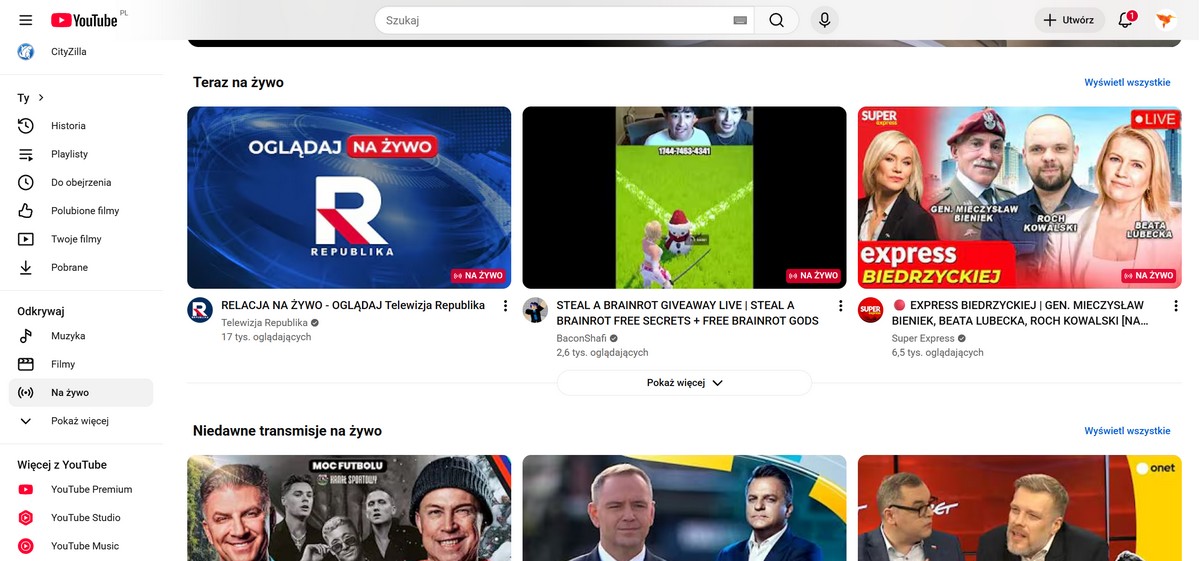
Task: Click BaconShafi channel name
Action: pos(581,338)
